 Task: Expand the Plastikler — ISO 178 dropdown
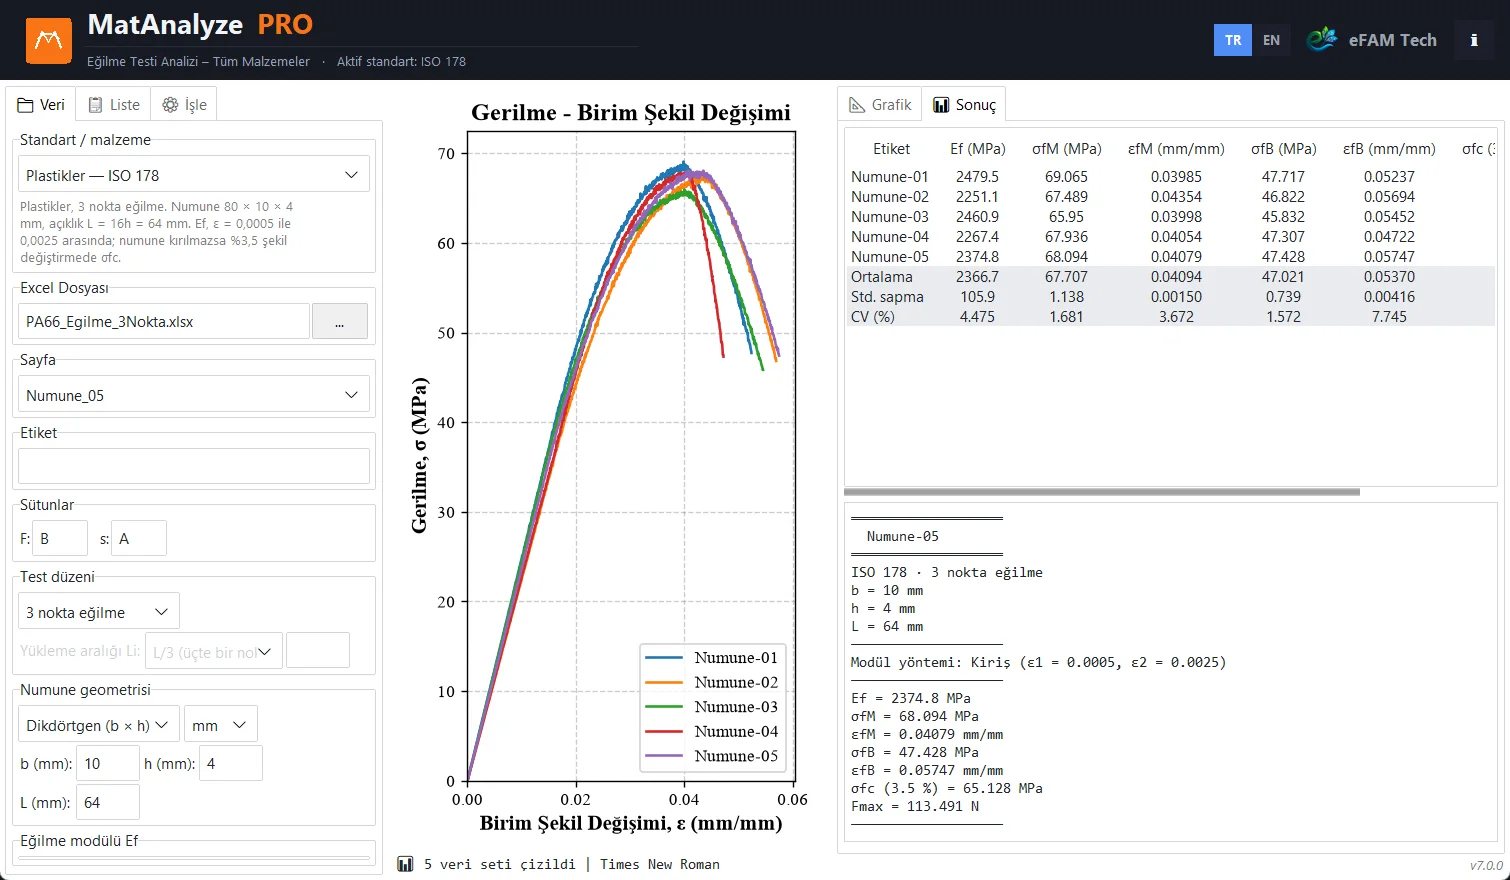[194, 175]
